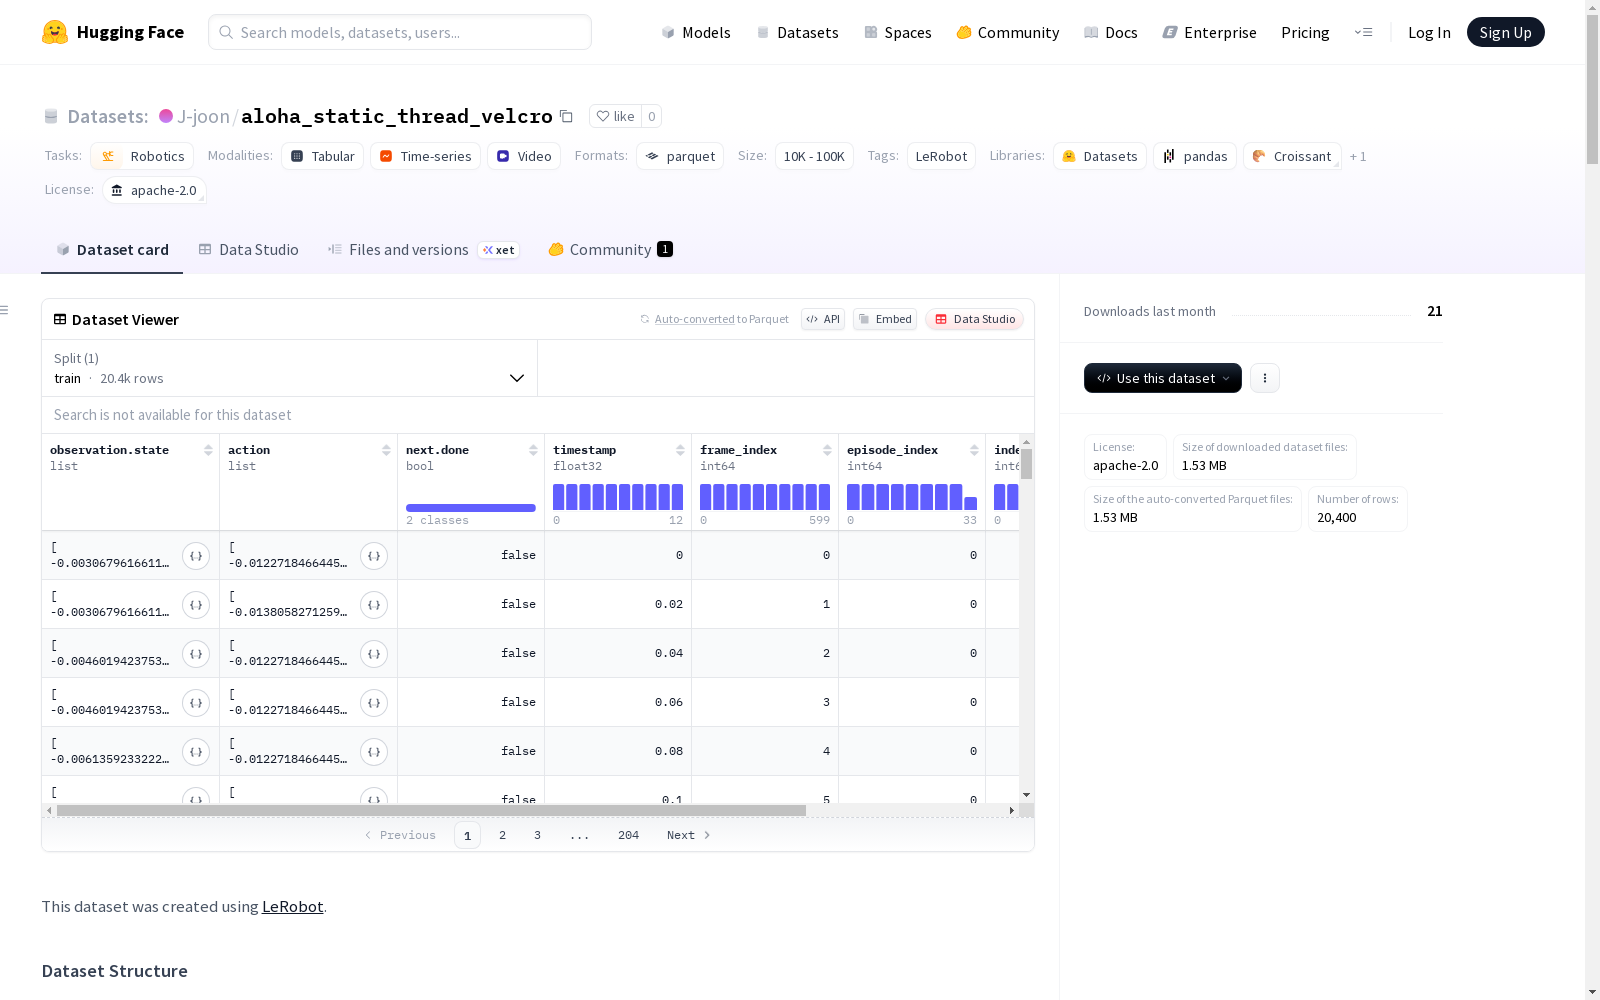Sort by the timestamp column arrows
The height and width of the screenshot is (1000, 1600).
point(680,450)
